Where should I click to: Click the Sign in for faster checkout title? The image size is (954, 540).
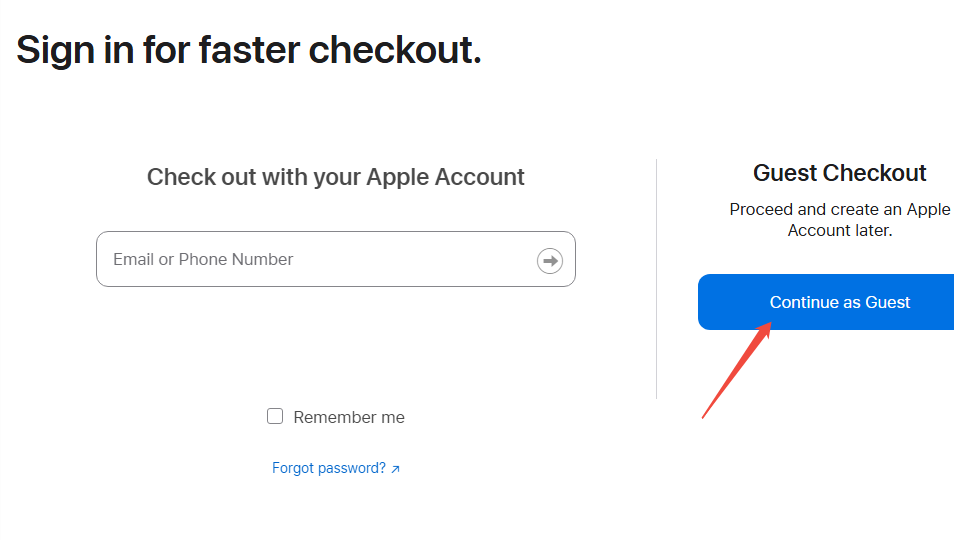pyautogui.click(x=249, y=49)
